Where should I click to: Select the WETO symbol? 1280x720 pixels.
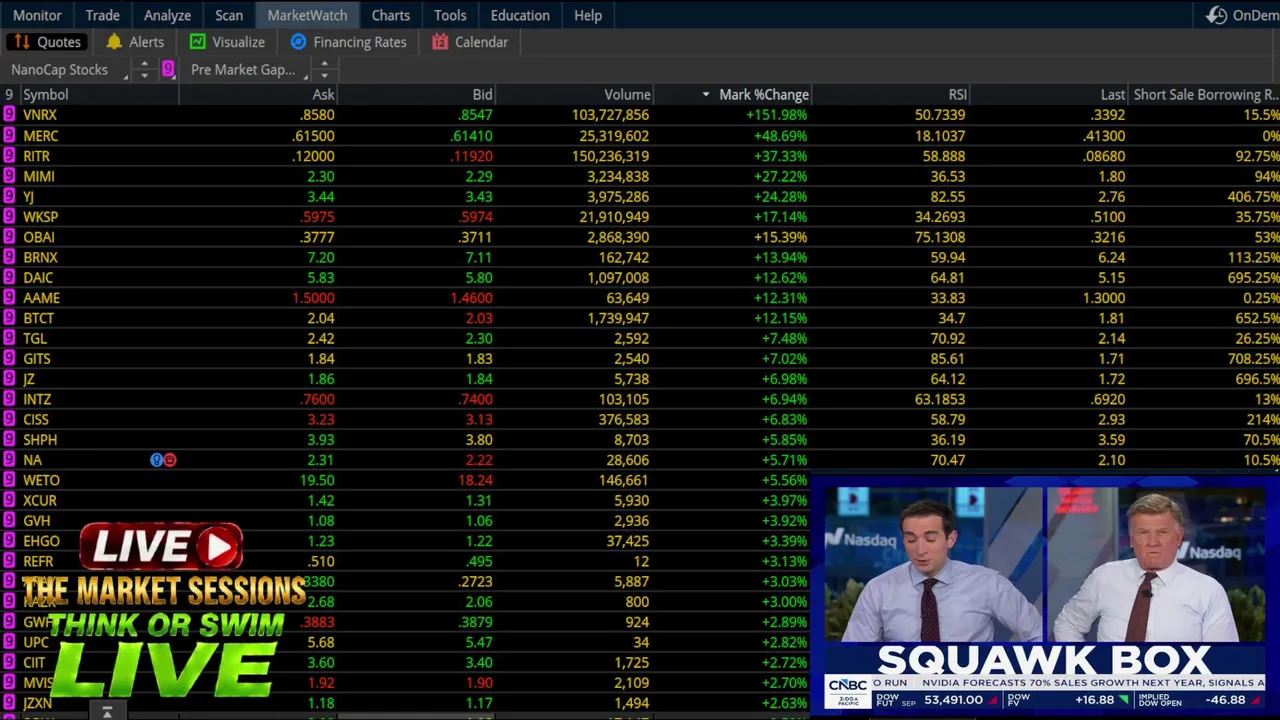42,480
